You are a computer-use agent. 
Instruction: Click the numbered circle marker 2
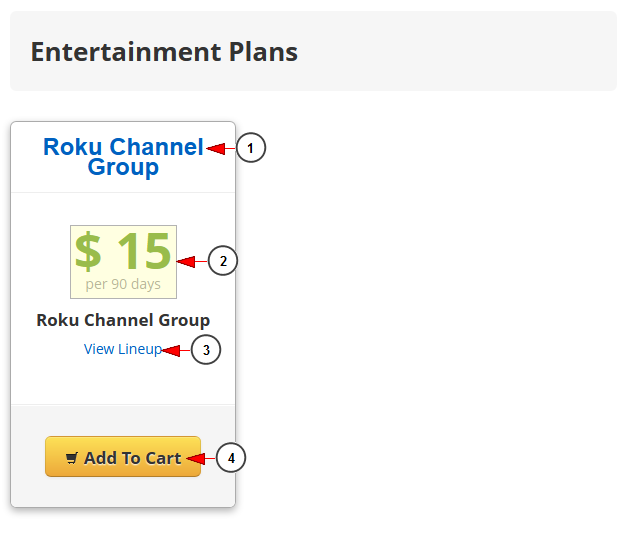[223, 261]
